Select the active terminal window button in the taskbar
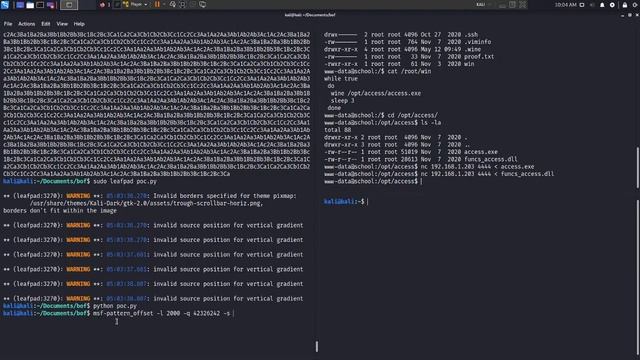 point(69,5)
